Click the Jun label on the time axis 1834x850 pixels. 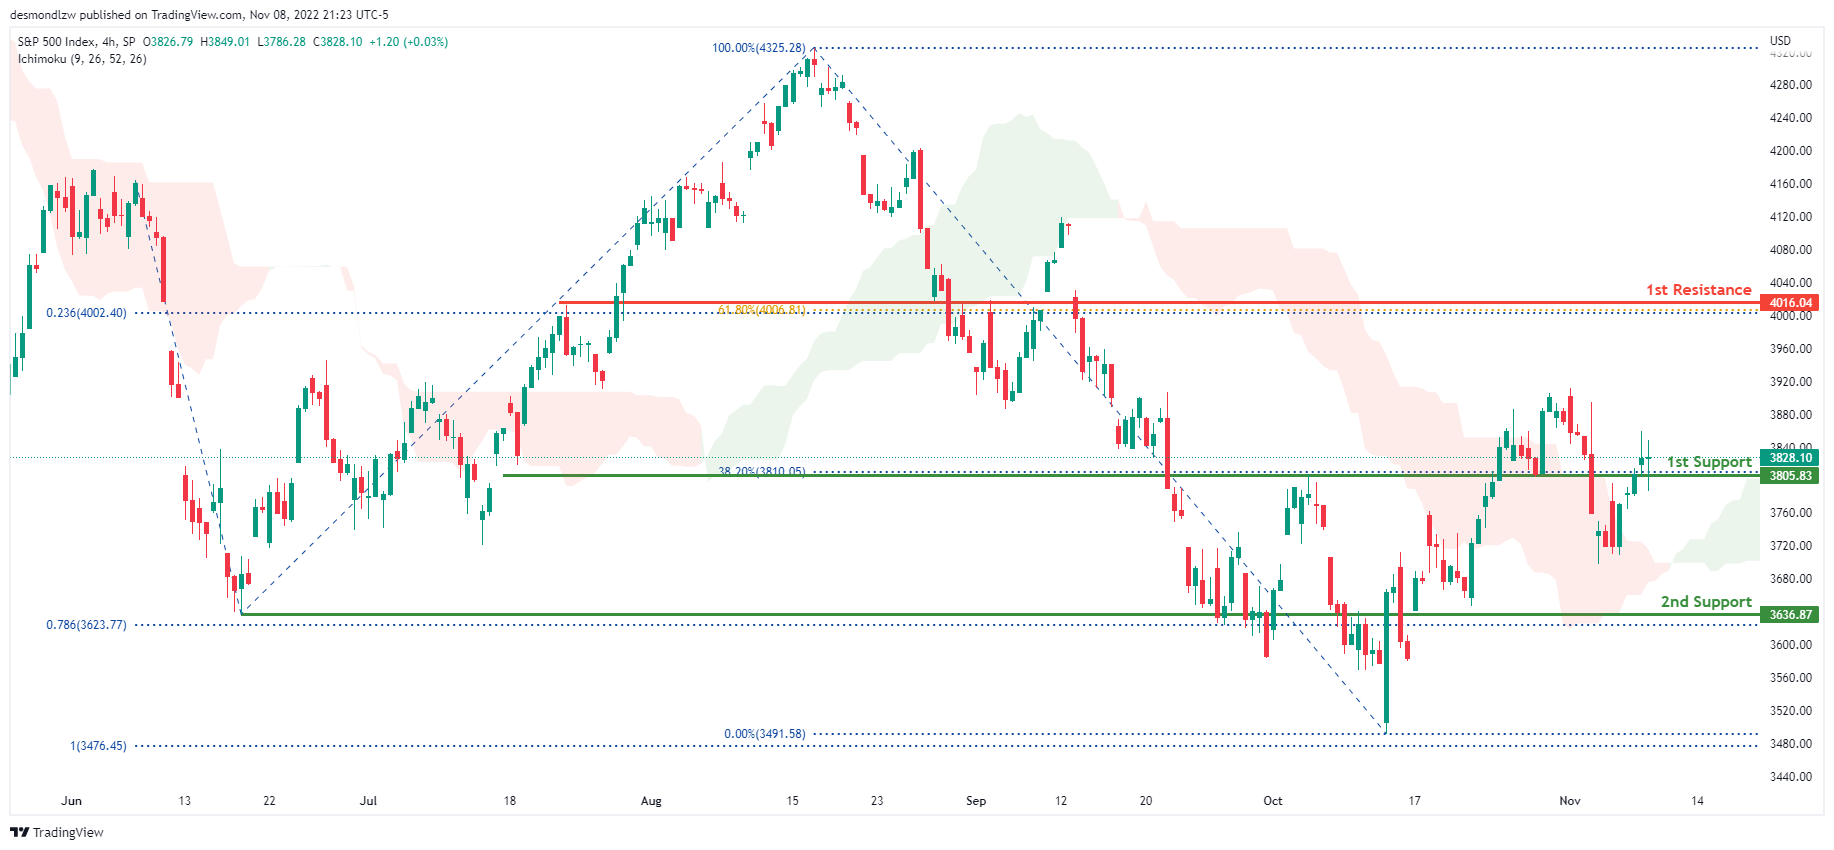pos(71,801)
